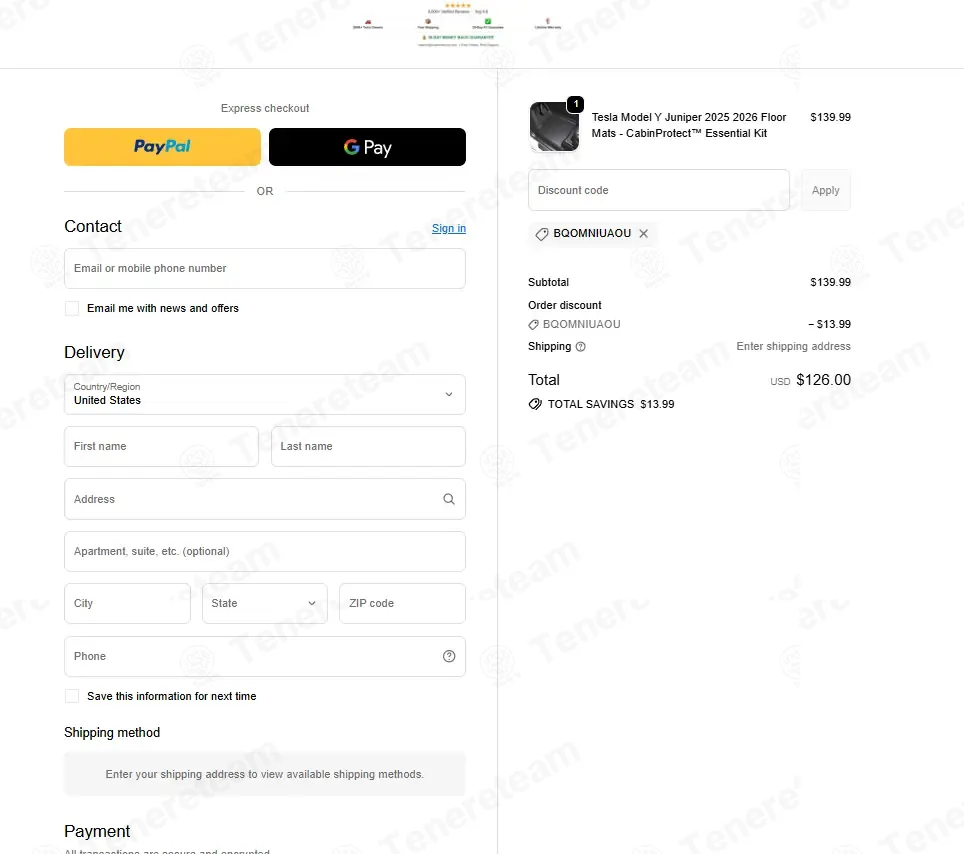Viewport: 964px width, 854px height.
Task: Click the order discount tag icon
Action: [533, 325]
